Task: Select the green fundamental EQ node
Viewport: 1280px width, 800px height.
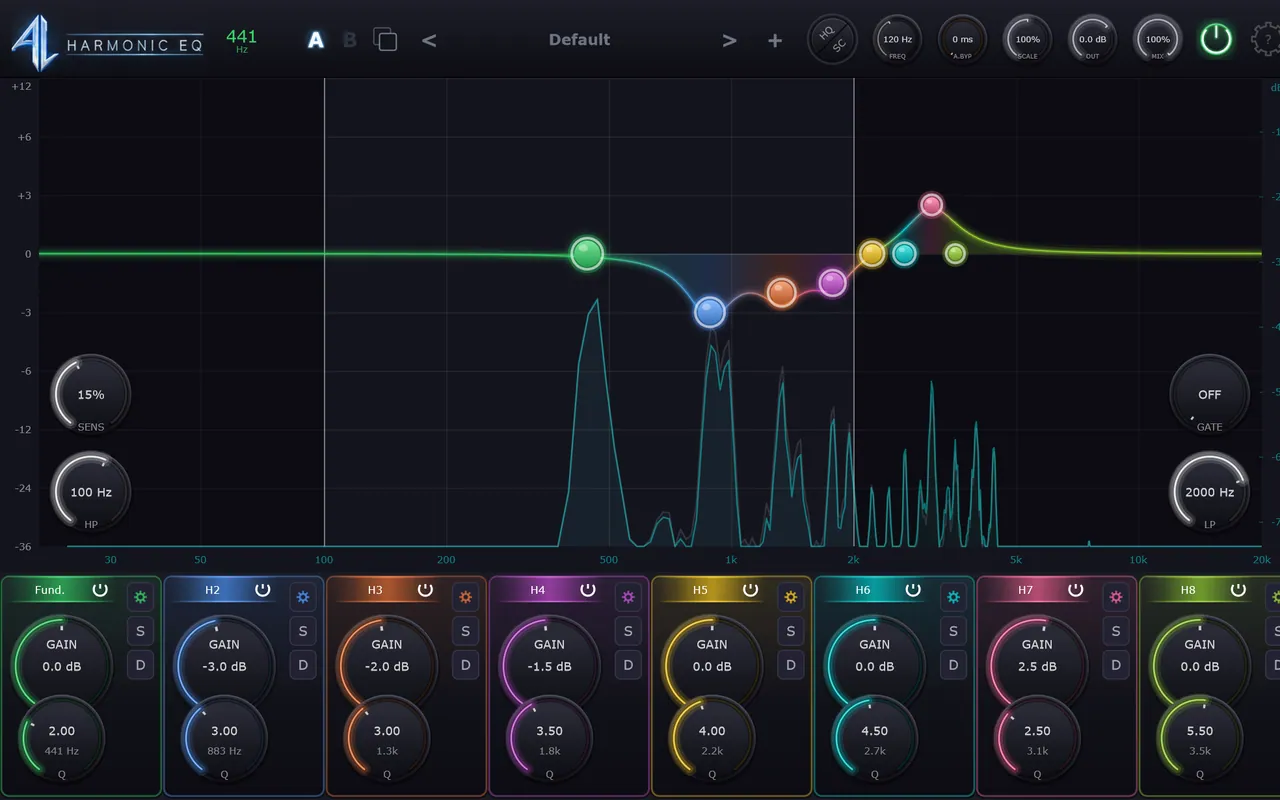Action: 587,254
